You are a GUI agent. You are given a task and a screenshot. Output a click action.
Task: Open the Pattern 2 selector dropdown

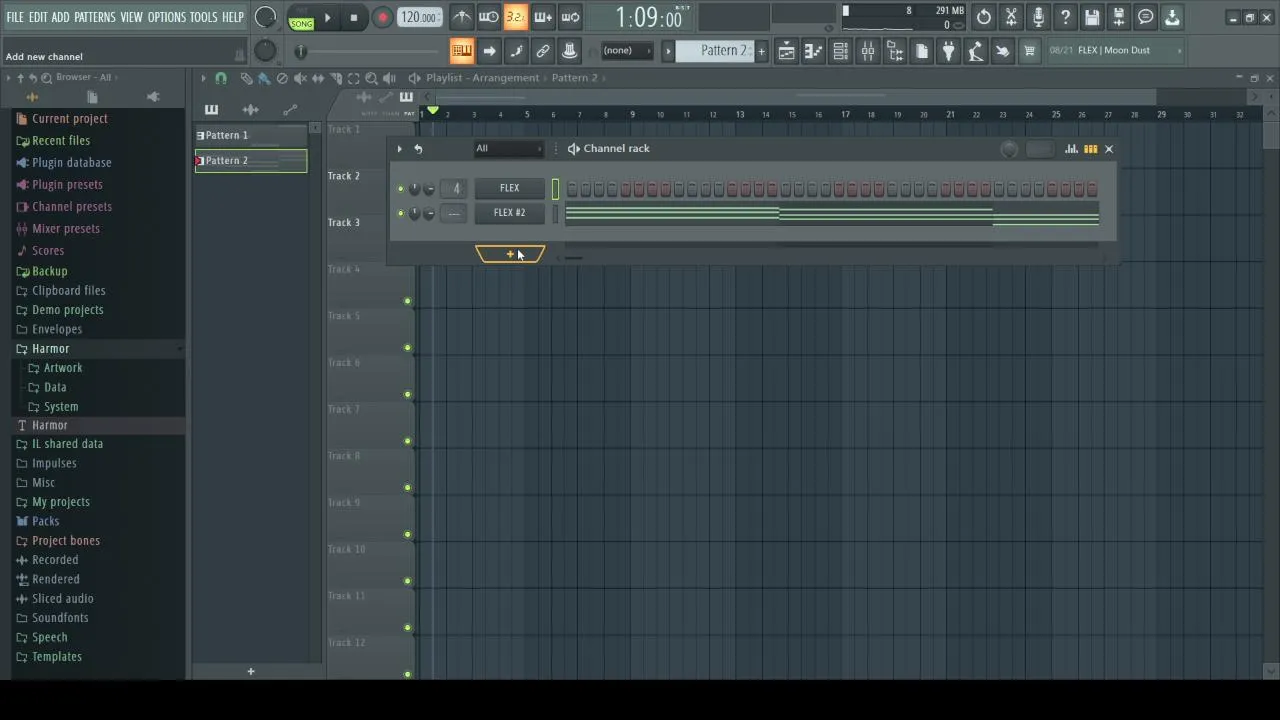pos(716,51)
